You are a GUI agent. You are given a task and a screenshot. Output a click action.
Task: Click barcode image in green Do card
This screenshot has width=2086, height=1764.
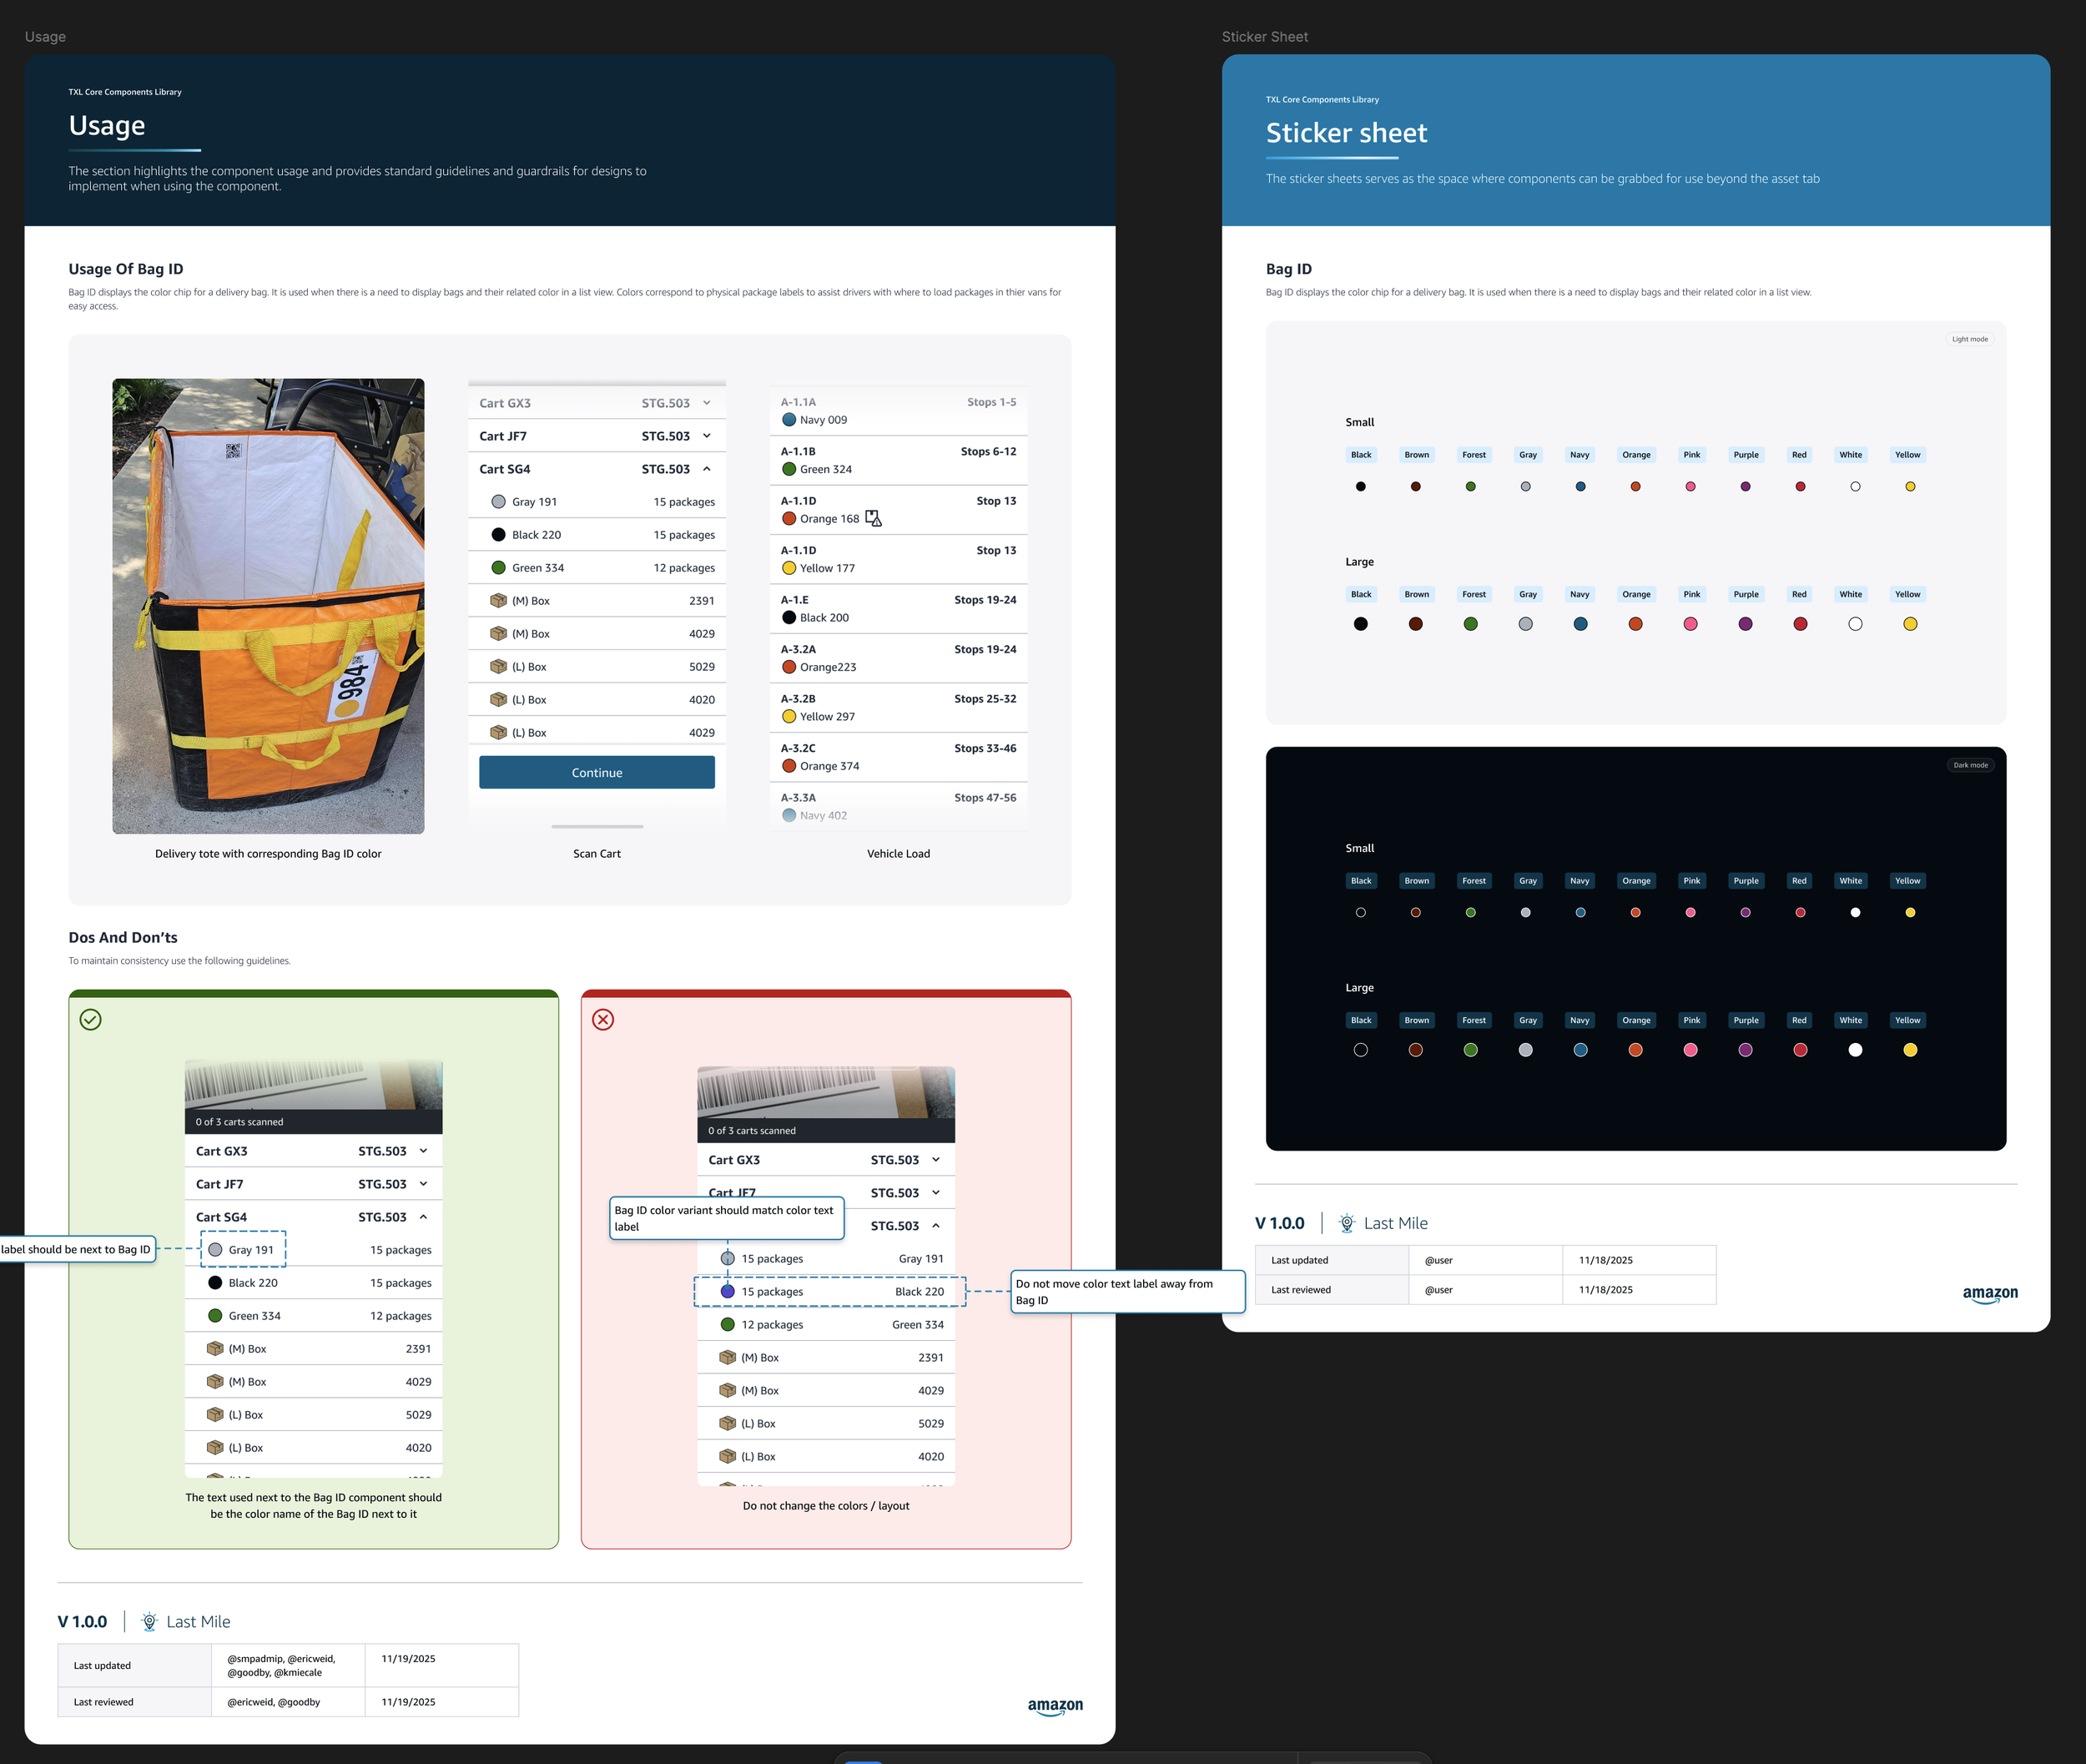coord(313,1085)
